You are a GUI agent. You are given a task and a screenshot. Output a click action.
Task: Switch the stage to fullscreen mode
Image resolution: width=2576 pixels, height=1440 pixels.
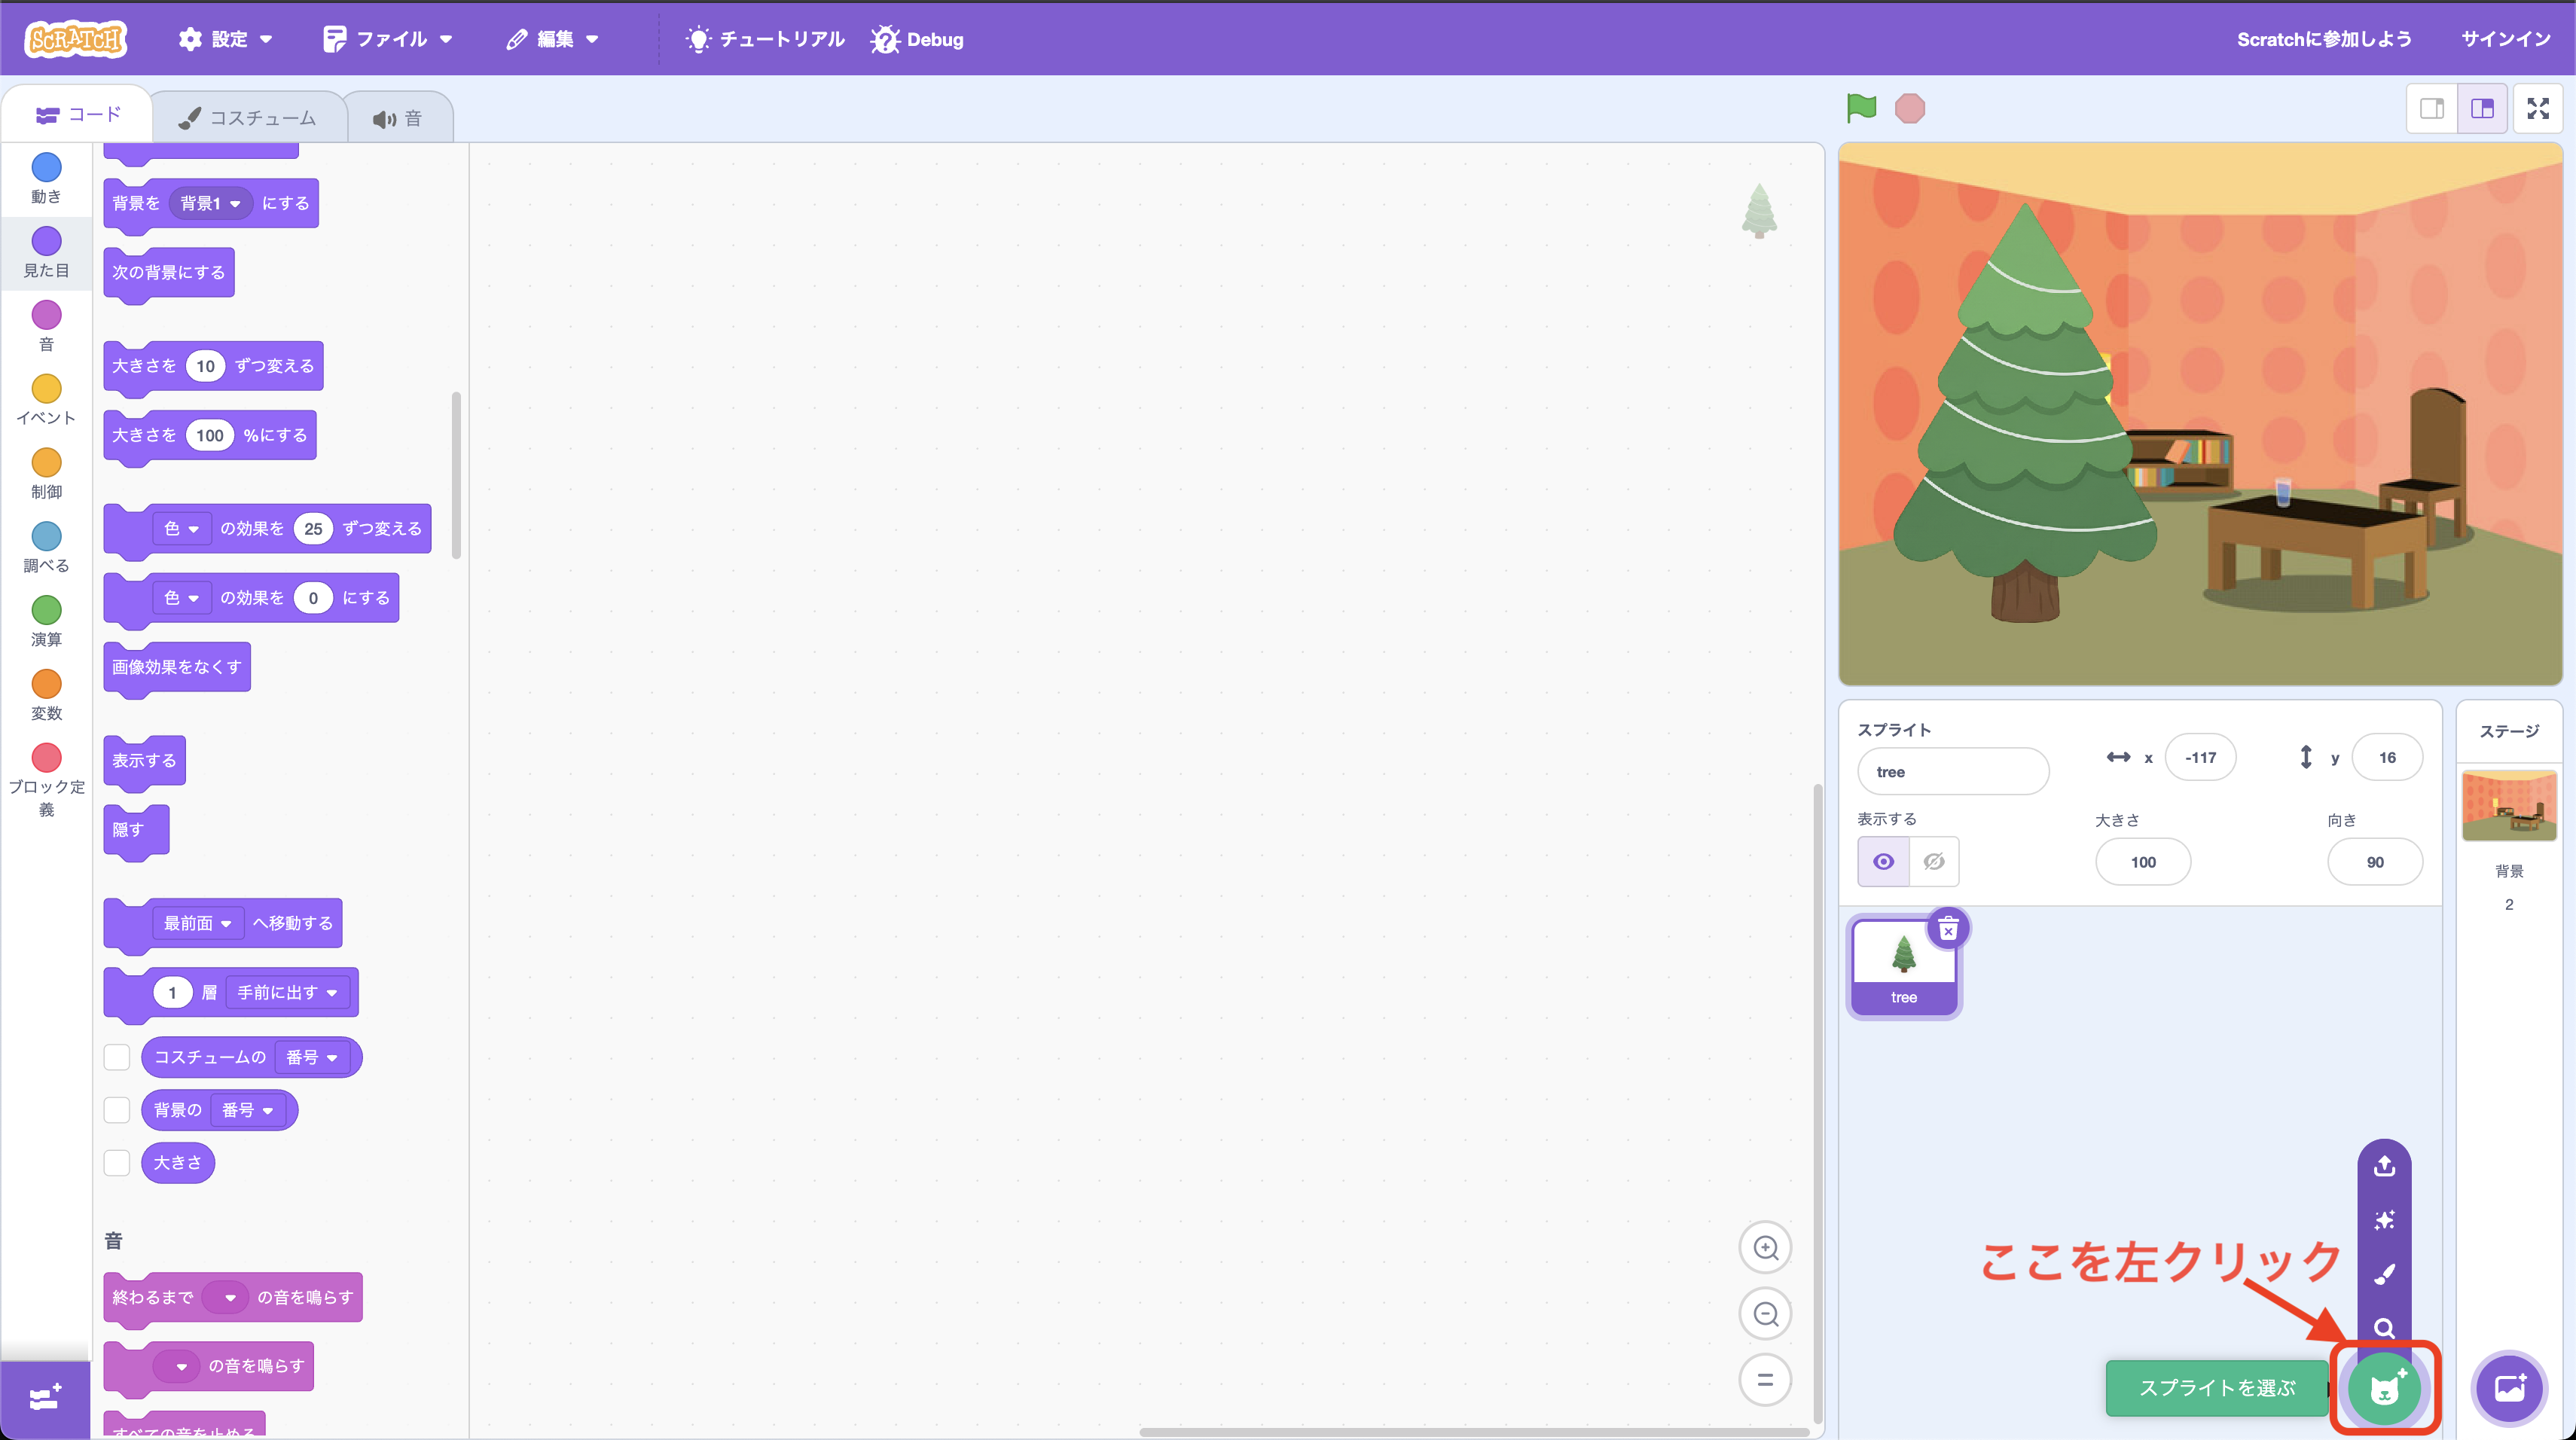coord(2539,108)
